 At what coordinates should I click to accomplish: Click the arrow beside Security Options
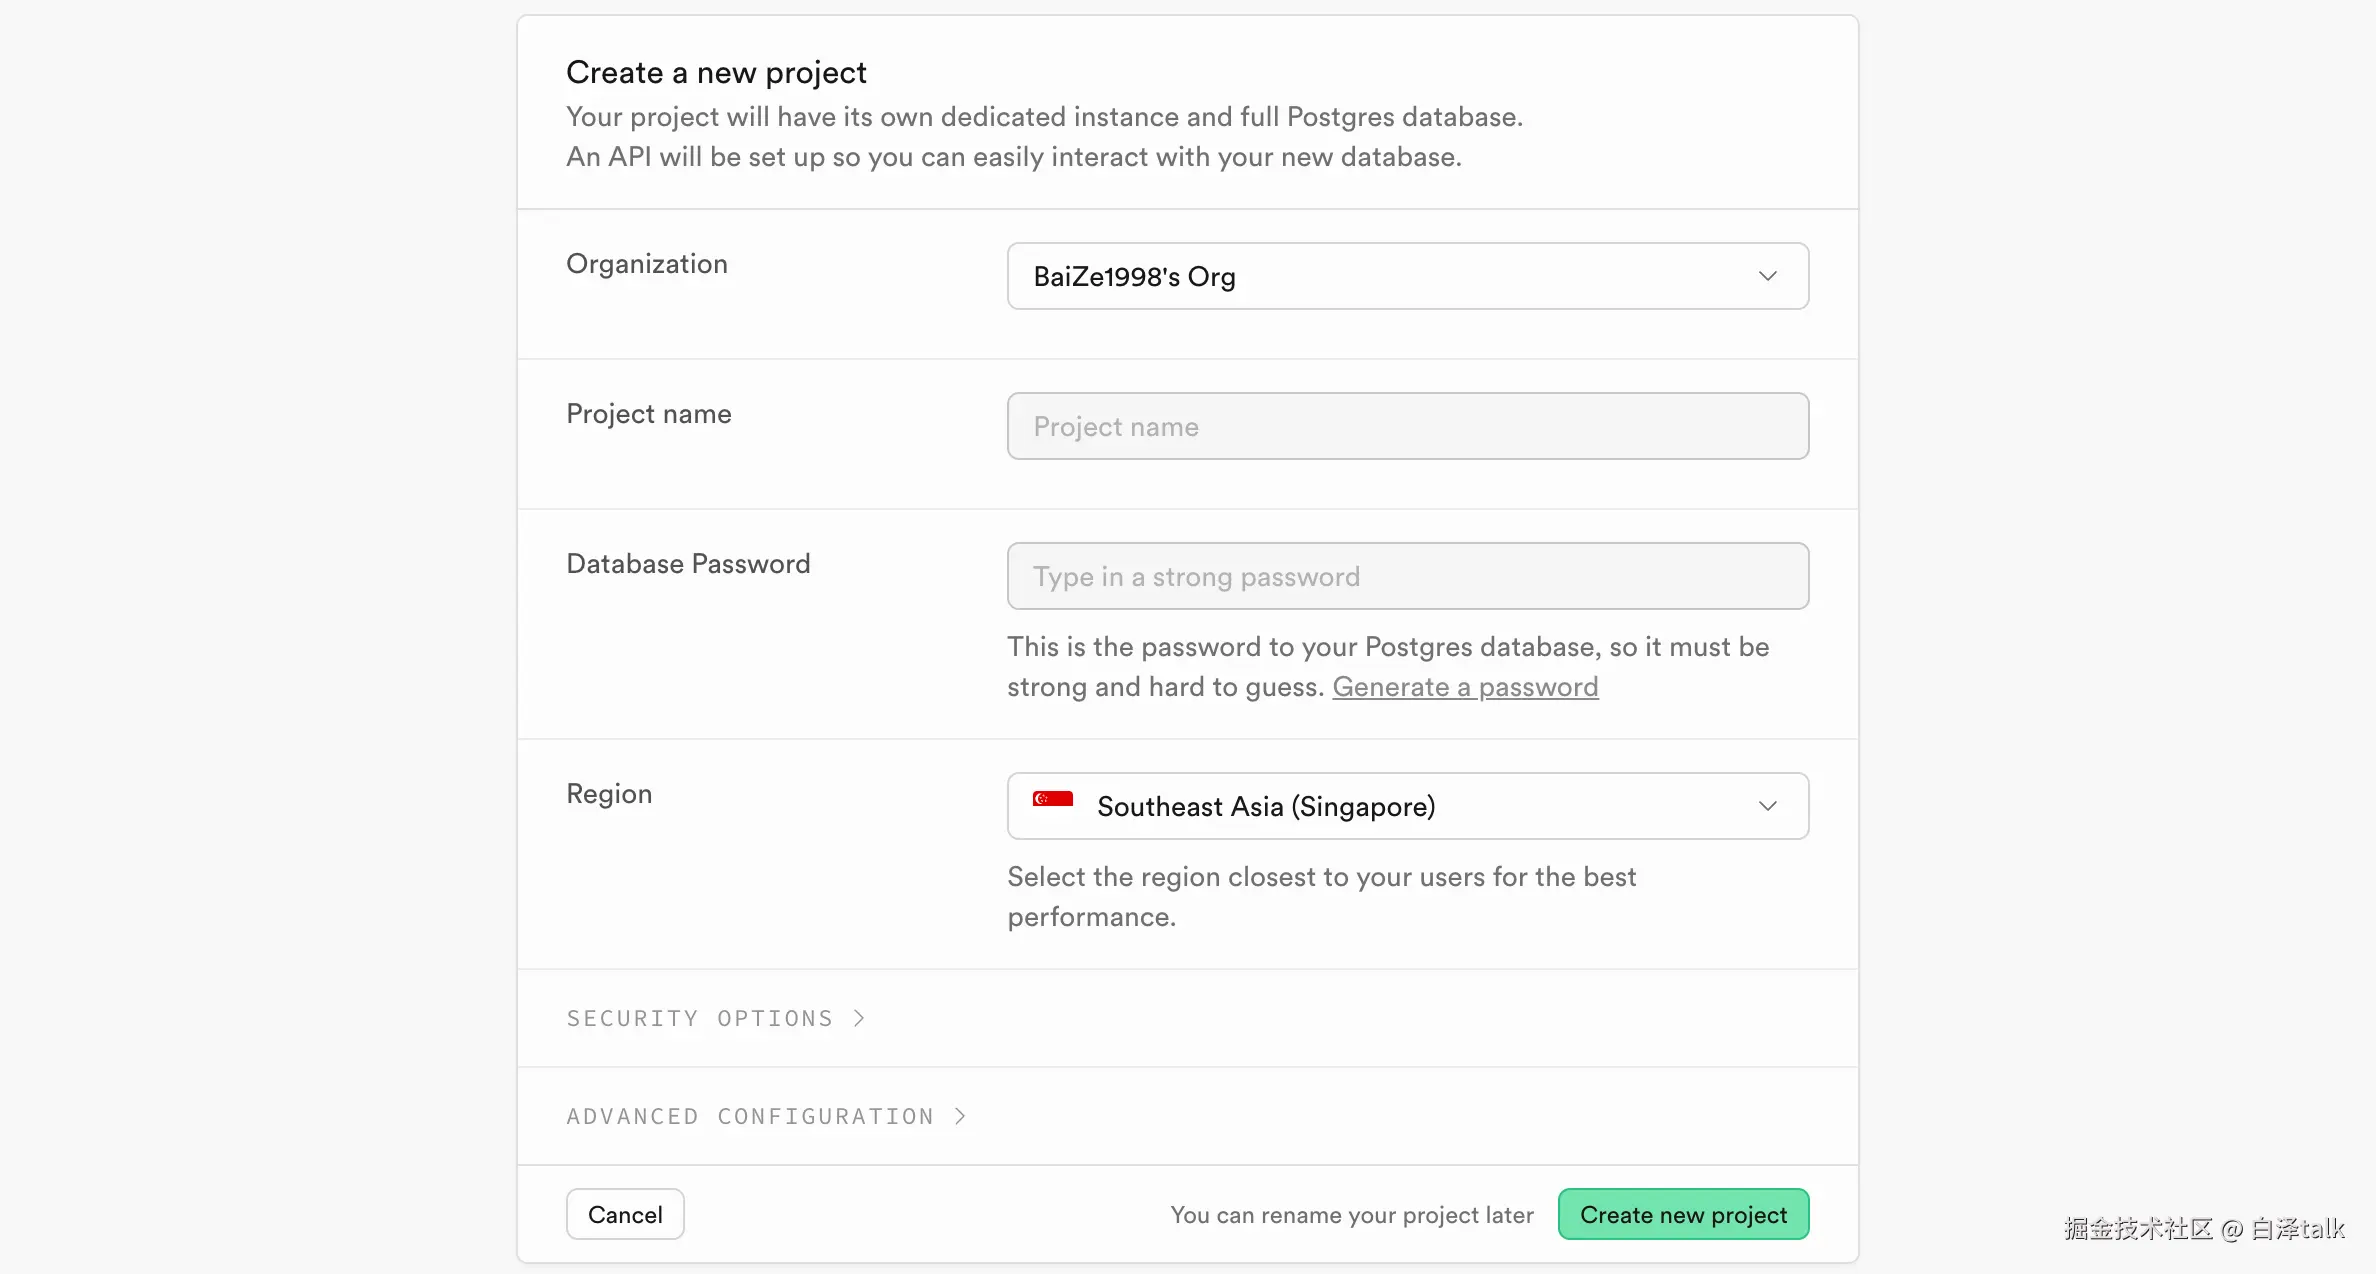point(859,1018)
